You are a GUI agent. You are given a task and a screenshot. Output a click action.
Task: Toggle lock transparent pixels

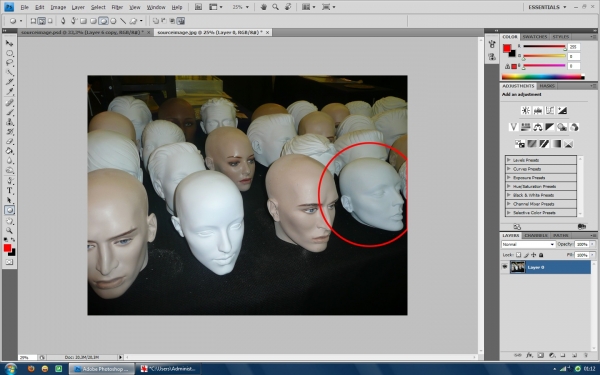tap(518, 255)
